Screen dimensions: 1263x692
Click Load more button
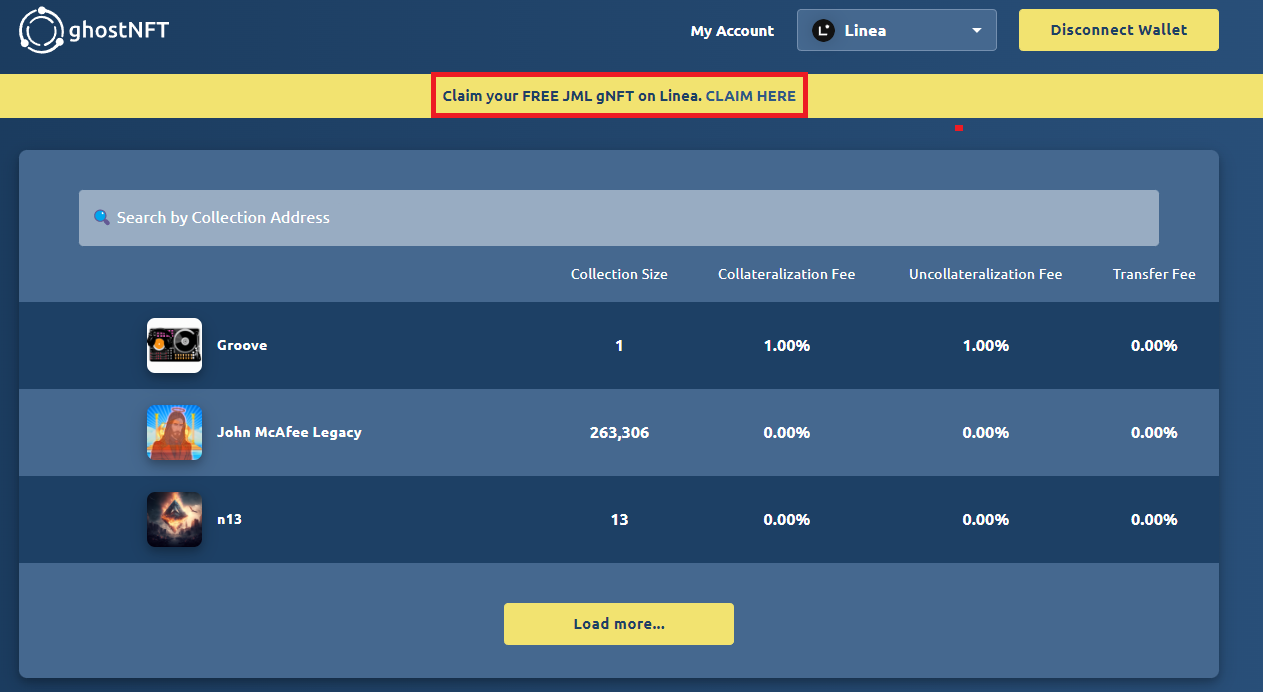click(619, 624)
